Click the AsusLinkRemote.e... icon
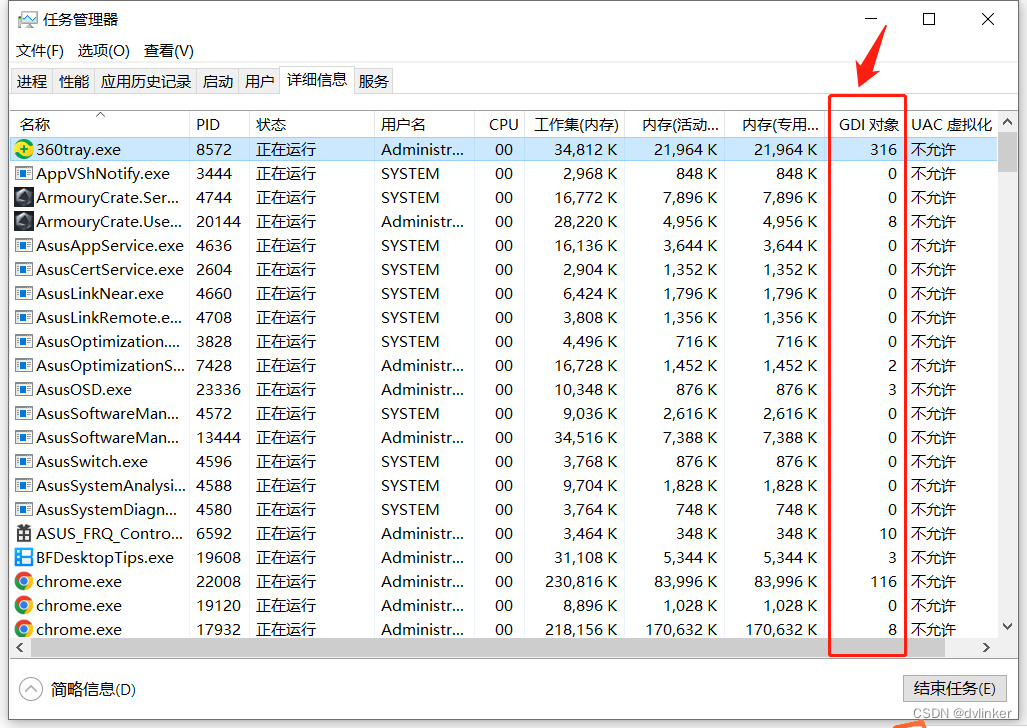 [24, 317]
